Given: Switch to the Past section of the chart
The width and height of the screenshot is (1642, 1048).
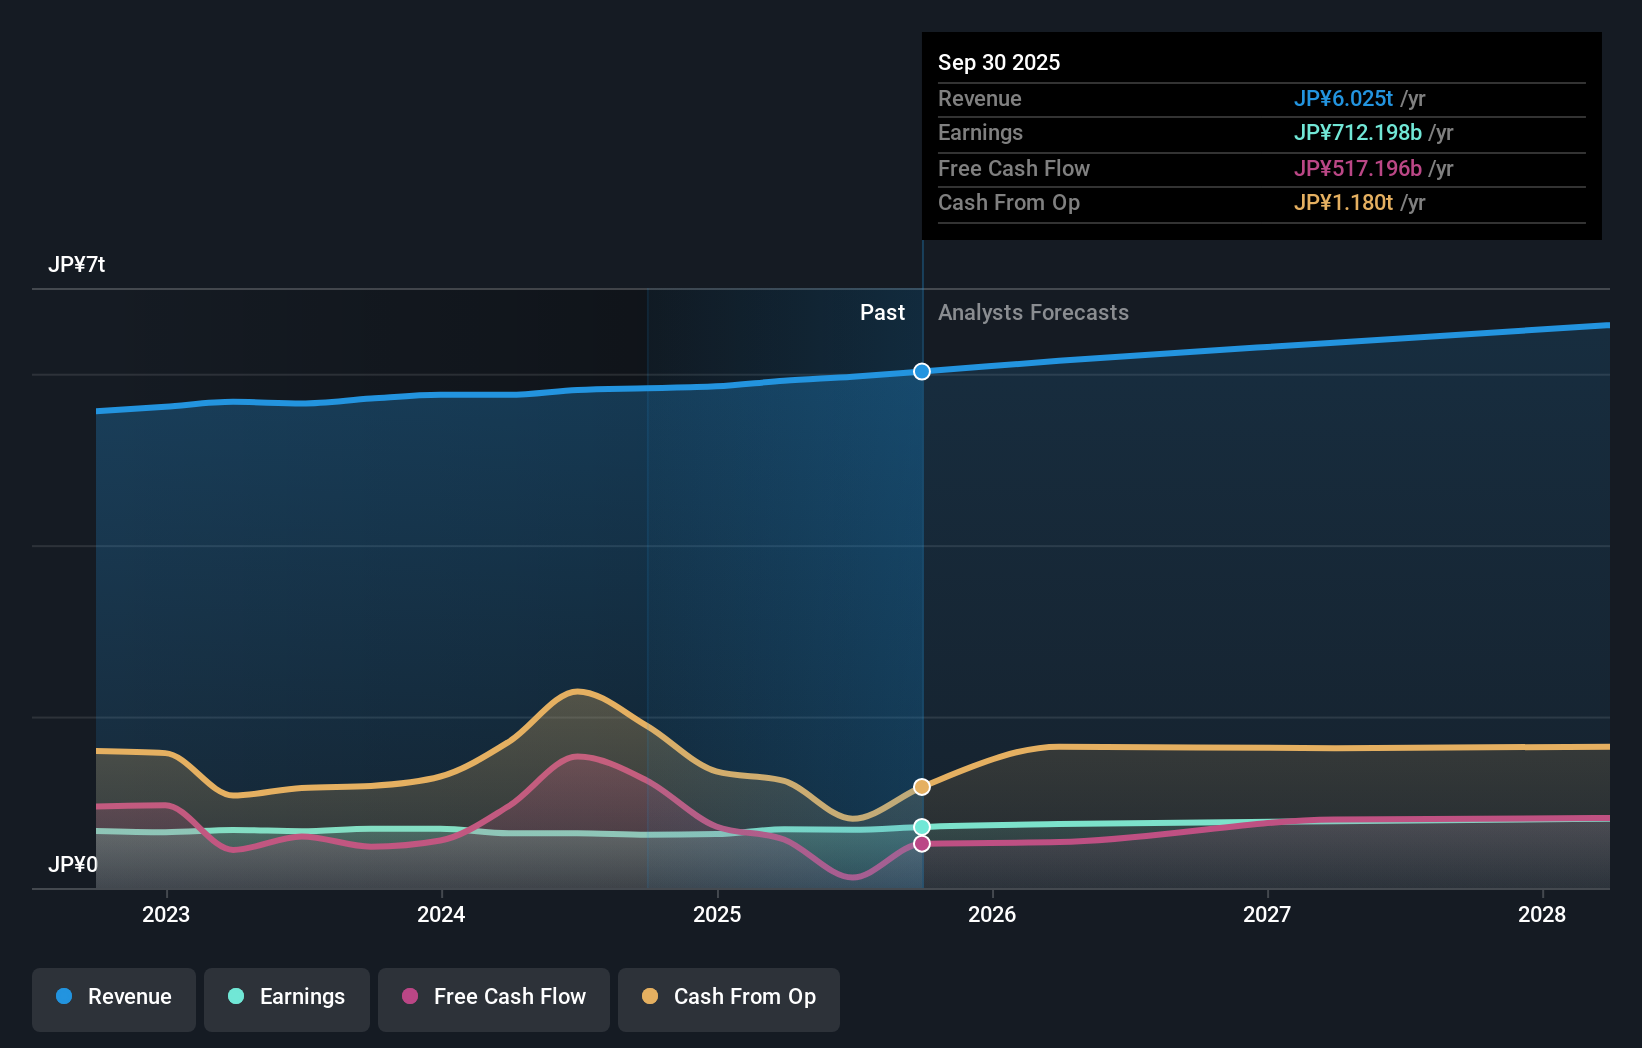Looking at the screenshot, I should [x=881, y=312].
